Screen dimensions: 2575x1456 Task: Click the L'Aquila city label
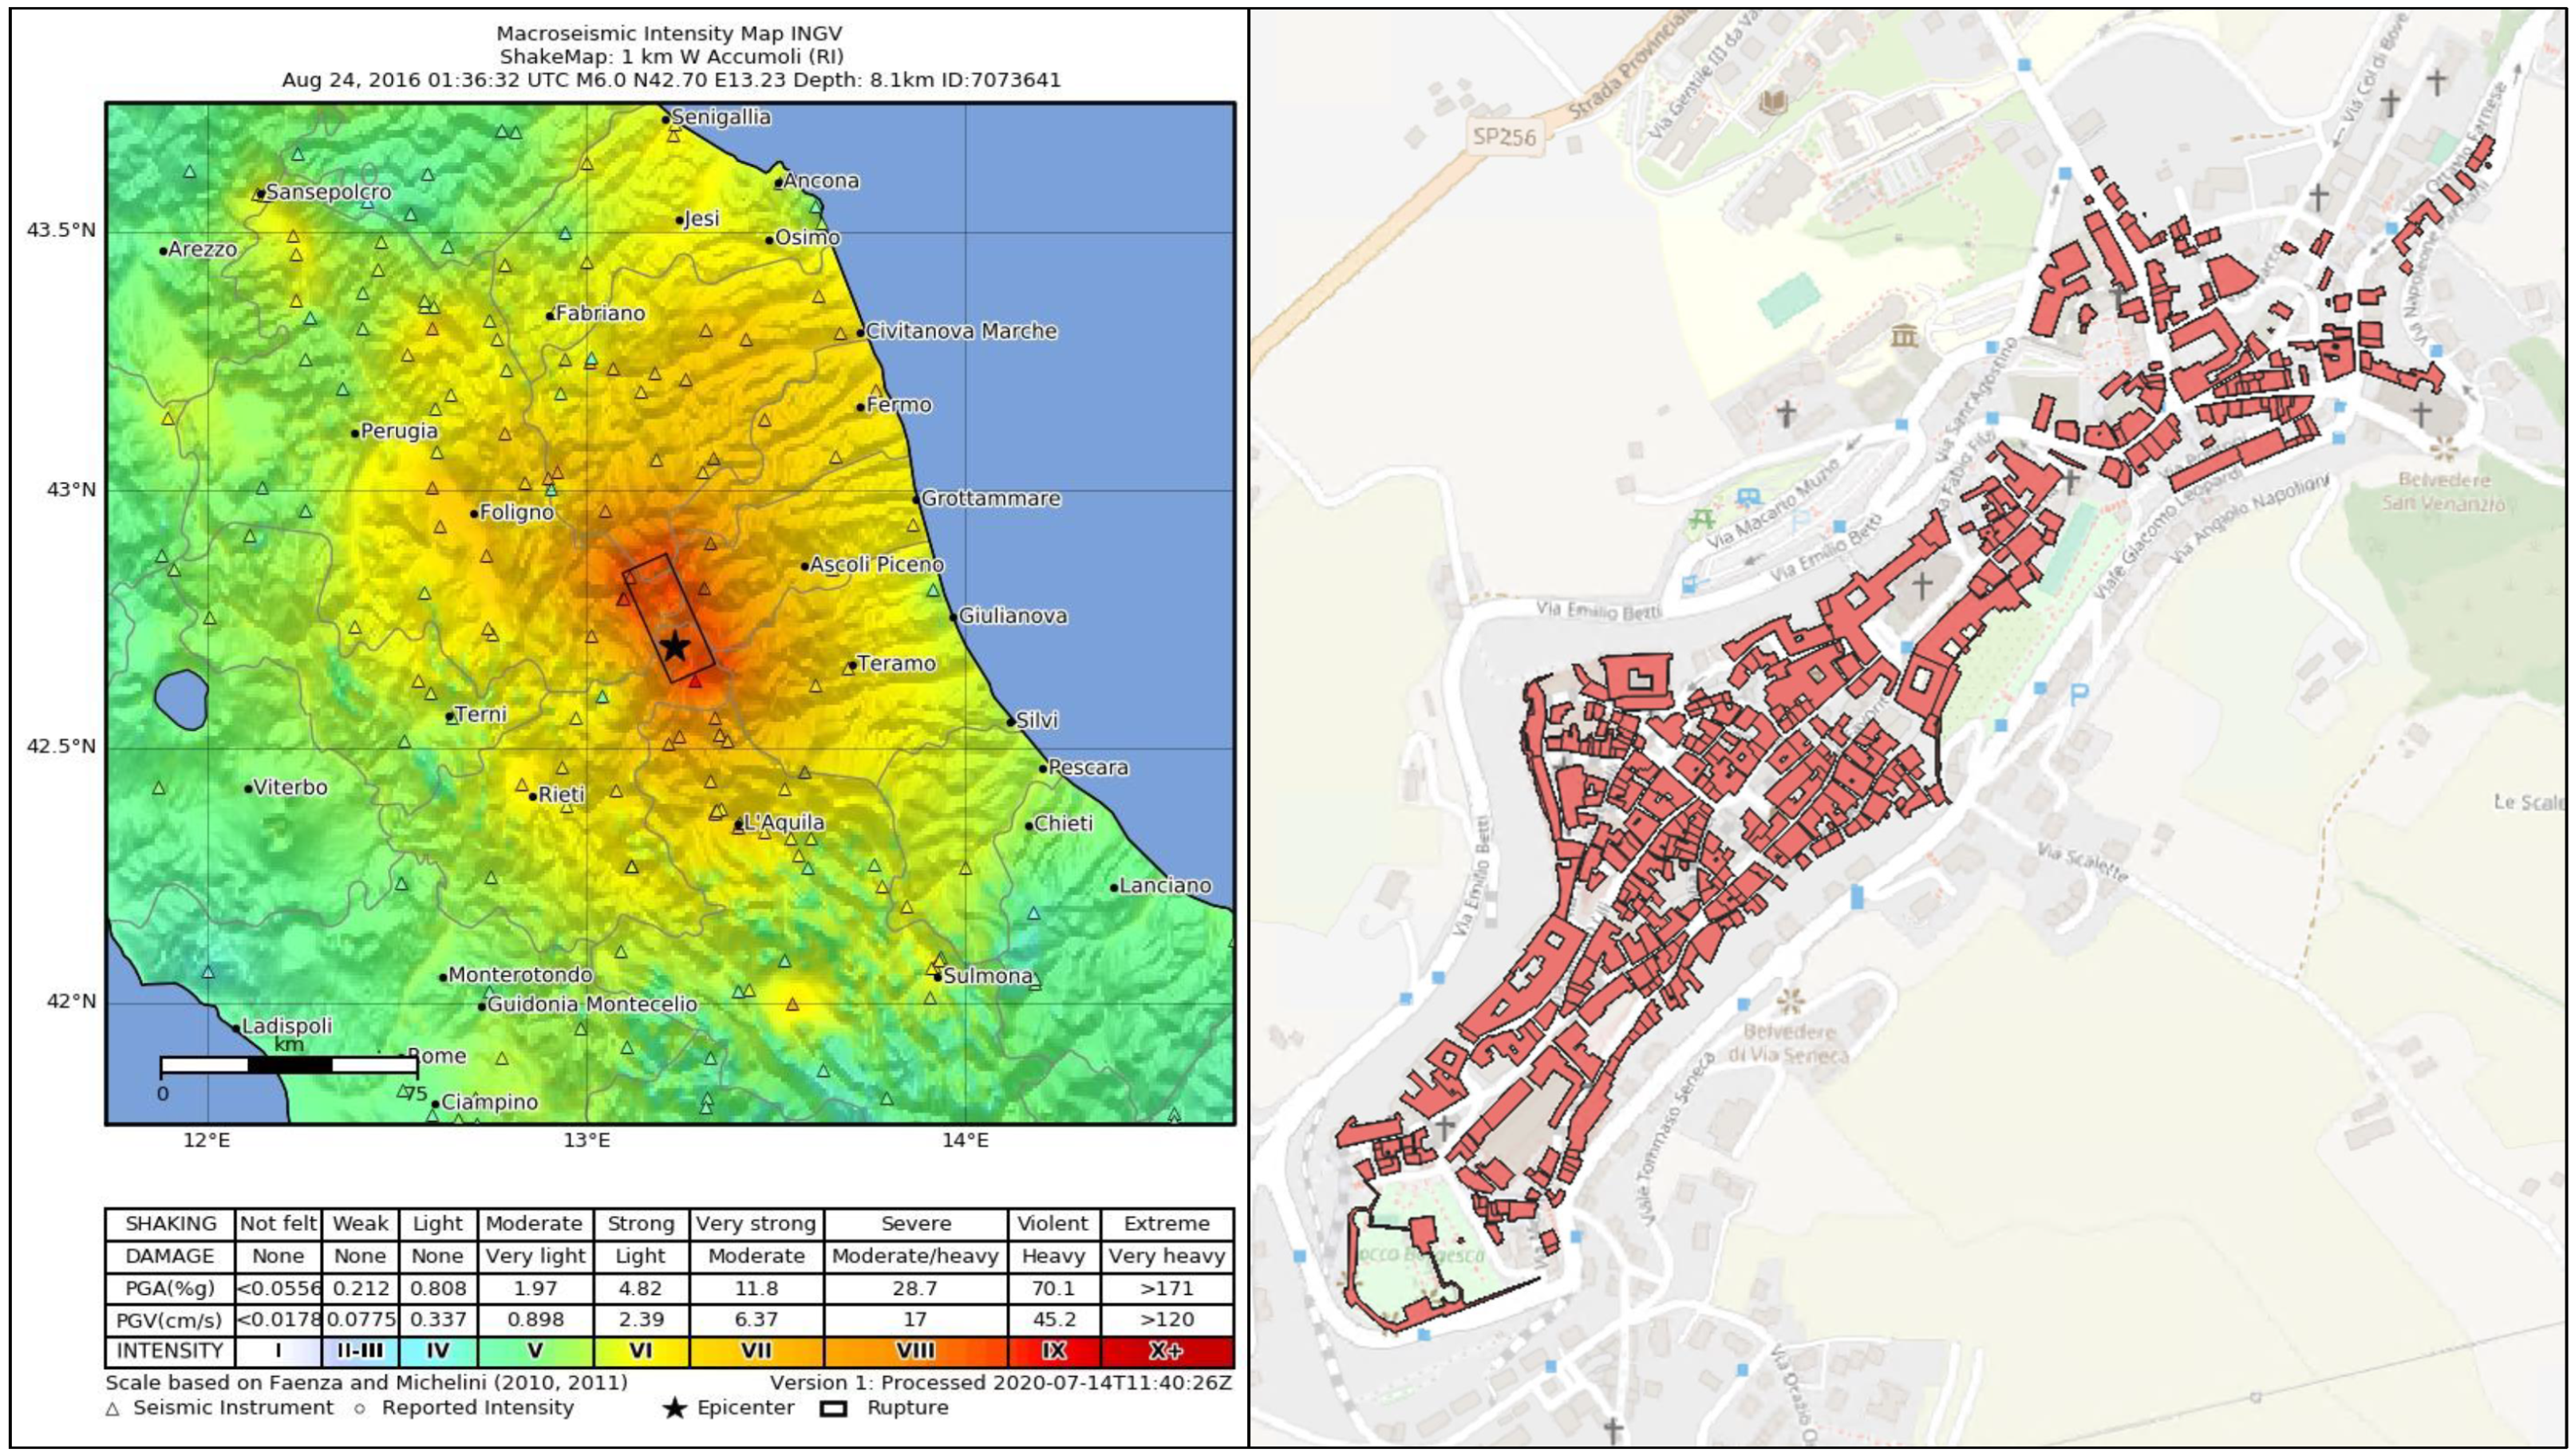(x=783, y=822)
